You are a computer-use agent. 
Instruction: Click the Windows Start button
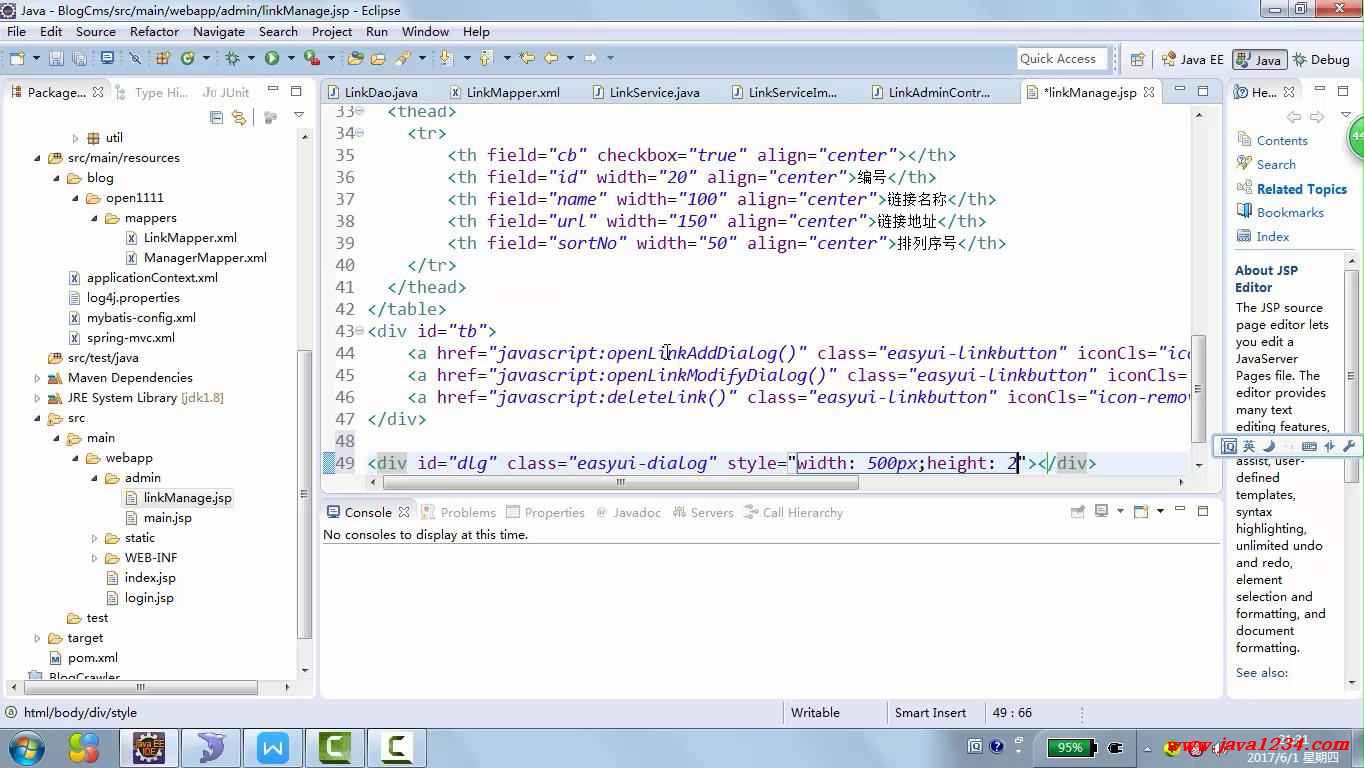[x=26, y=747]
